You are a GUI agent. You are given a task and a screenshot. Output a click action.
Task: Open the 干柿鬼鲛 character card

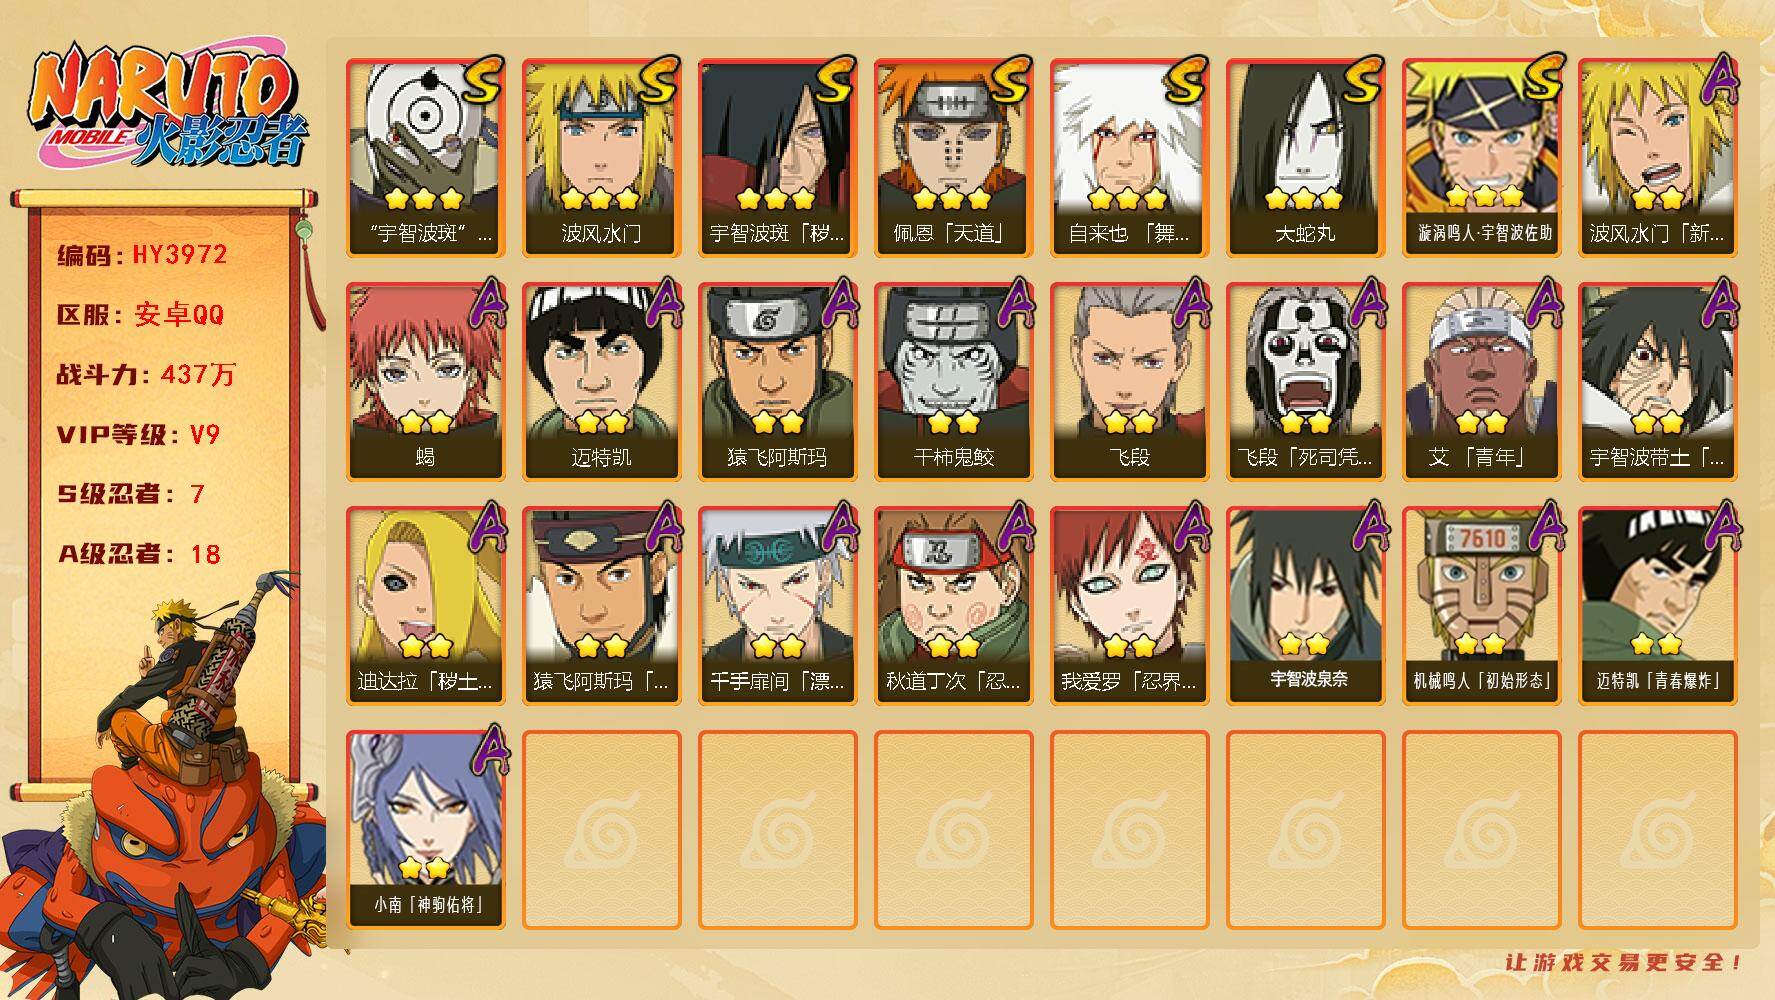(953, 382)
